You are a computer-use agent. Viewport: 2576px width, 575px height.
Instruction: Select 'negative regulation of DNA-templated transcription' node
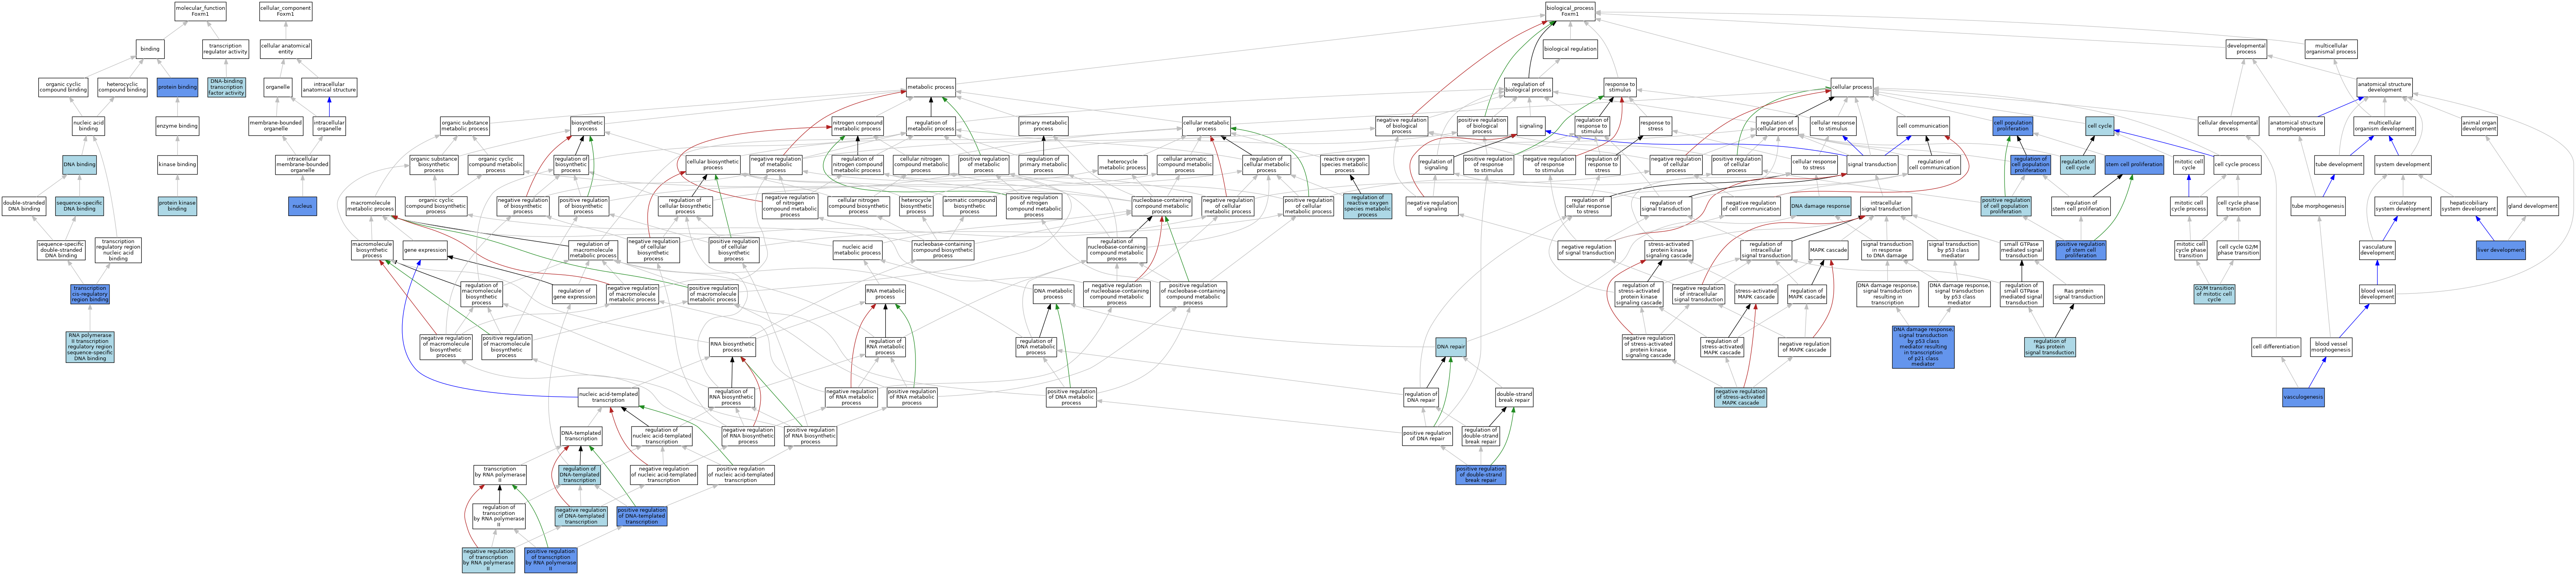[x=581, y=516]
